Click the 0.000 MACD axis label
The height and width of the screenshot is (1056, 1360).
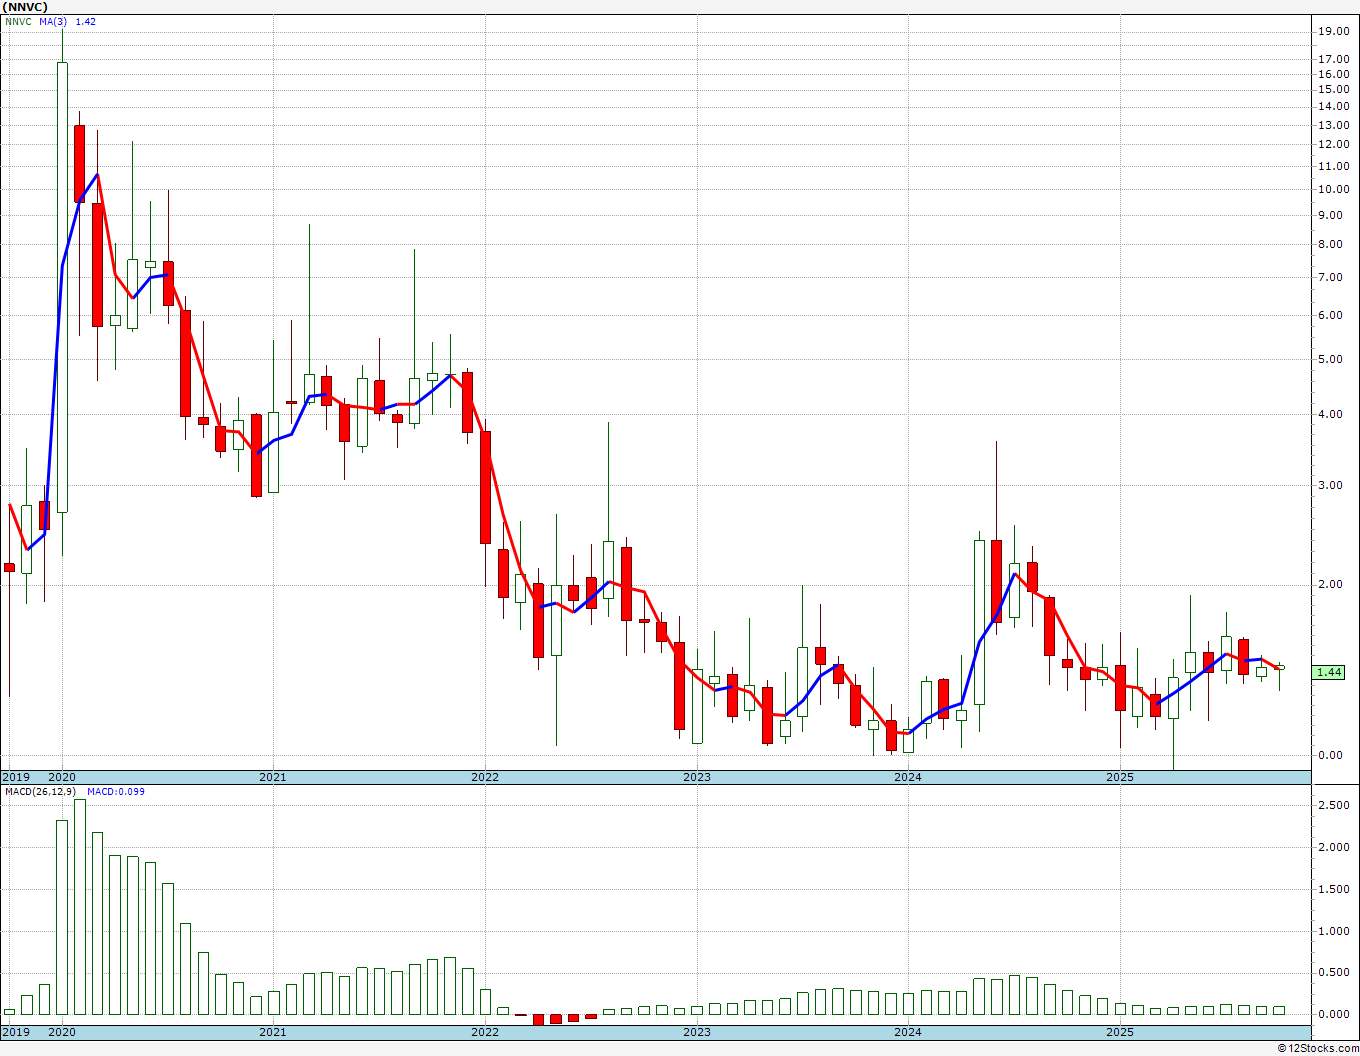point(1335,1014)
